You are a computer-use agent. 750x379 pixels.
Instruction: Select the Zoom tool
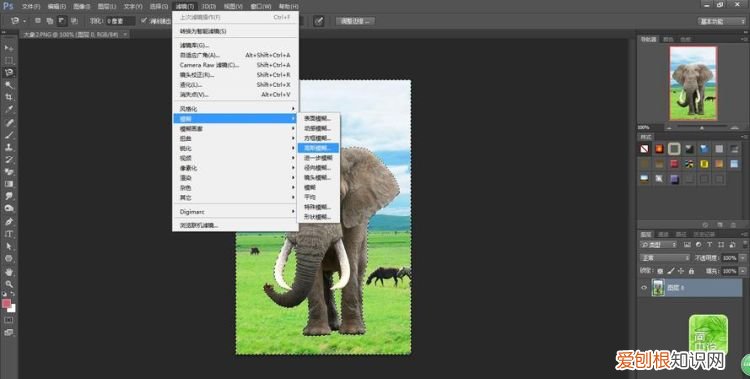(9, 284)
